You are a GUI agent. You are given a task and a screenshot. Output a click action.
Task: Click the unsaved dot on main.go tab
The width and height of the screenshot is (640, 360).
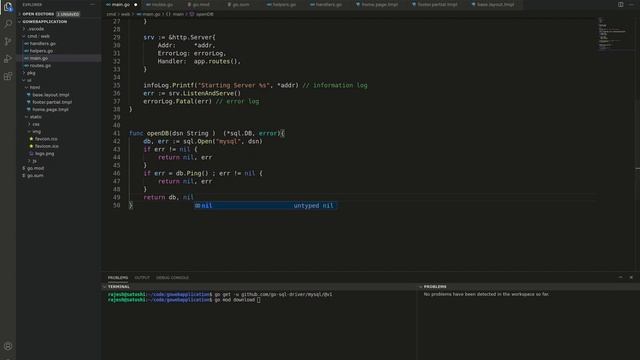click(136, 4)
